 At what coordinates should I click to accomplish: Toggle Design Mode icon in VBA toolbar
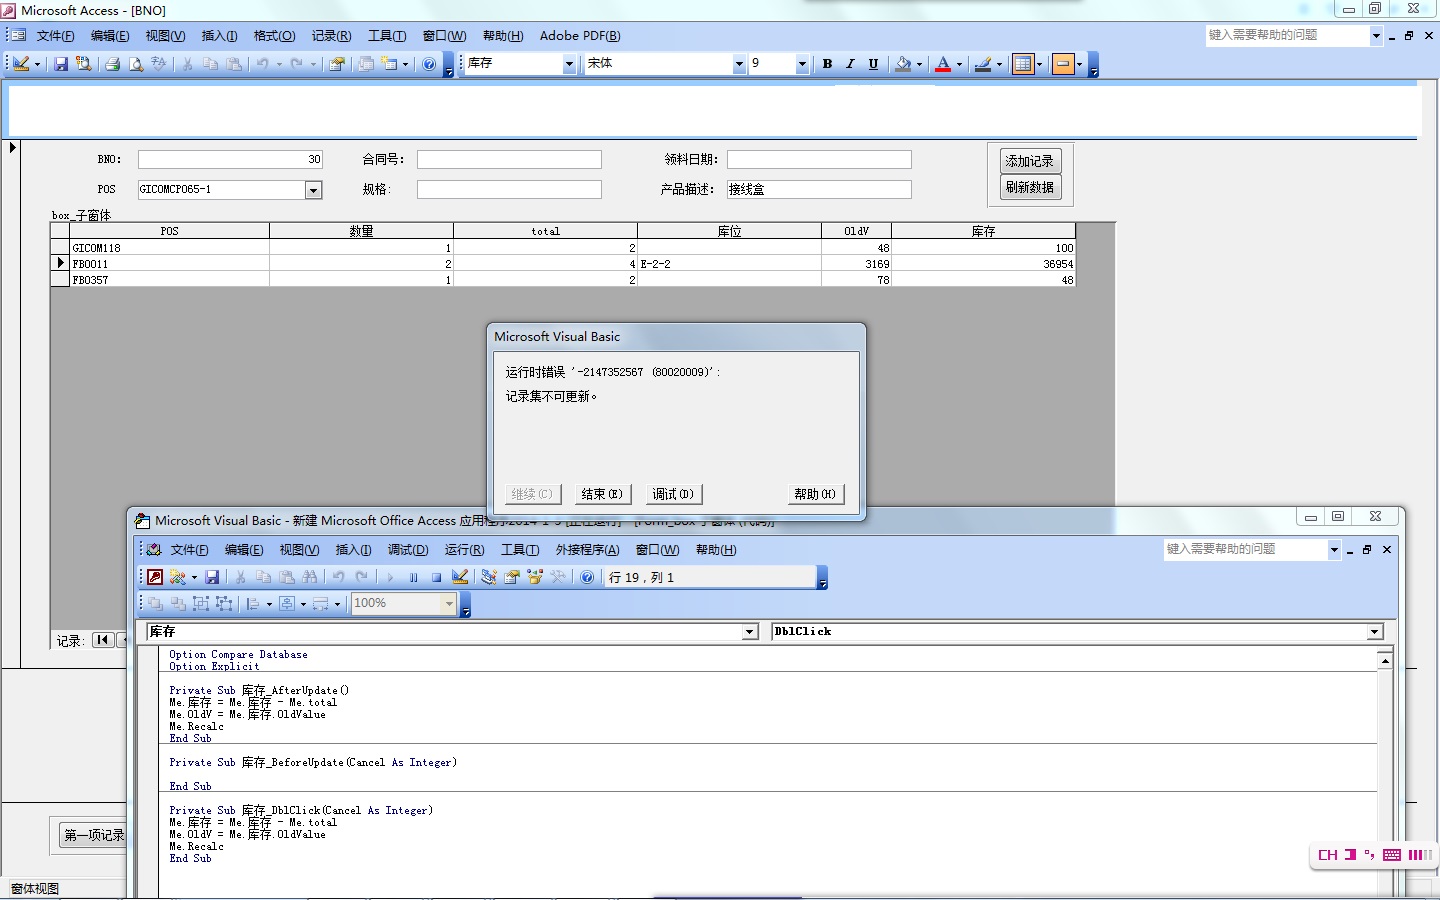click(x=460, y=577)
